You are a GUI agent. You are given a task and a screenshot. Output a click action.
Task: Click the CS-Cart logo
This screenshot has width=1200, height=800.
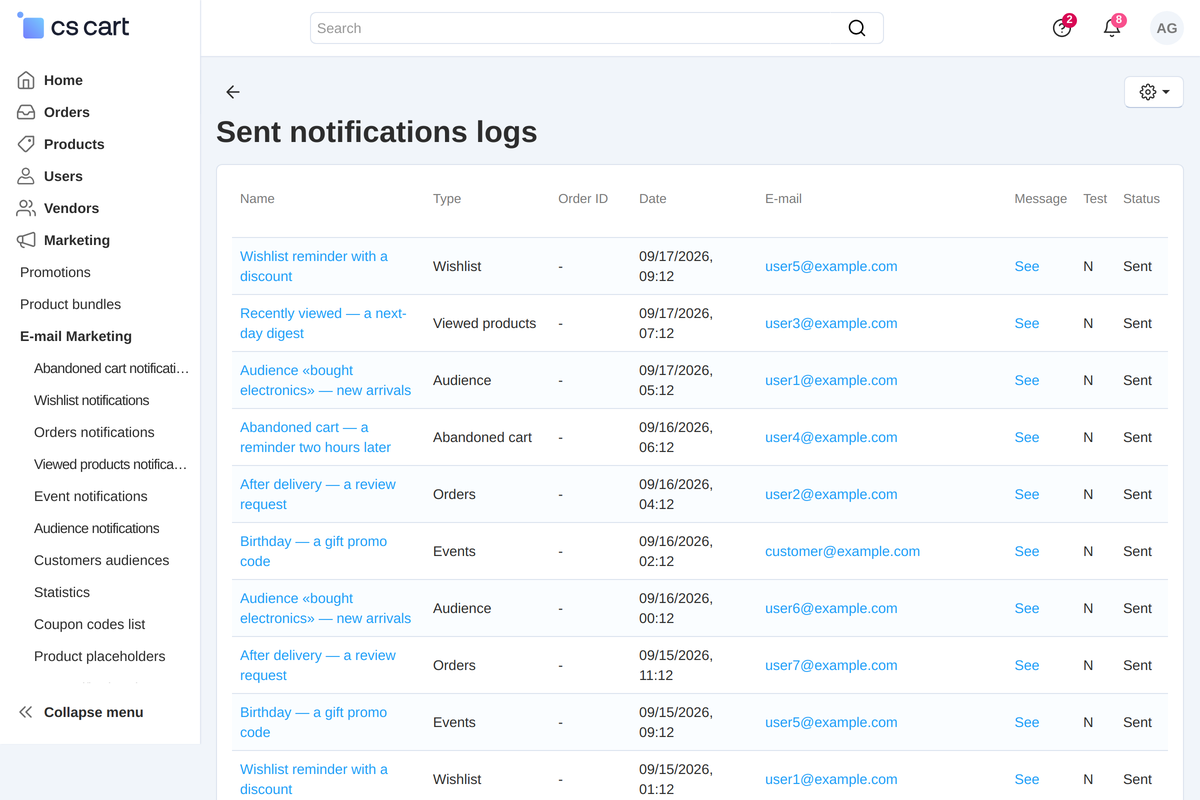(x=74, y=27)
